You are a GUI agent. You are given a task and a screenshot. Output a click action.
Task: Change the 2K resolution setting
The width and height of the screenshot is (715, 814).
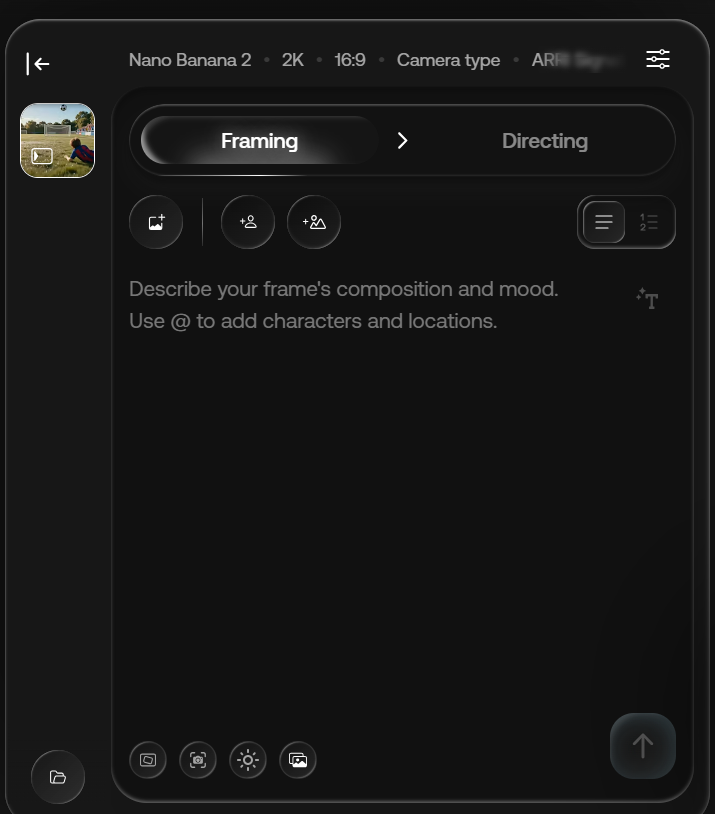point(292,60)
